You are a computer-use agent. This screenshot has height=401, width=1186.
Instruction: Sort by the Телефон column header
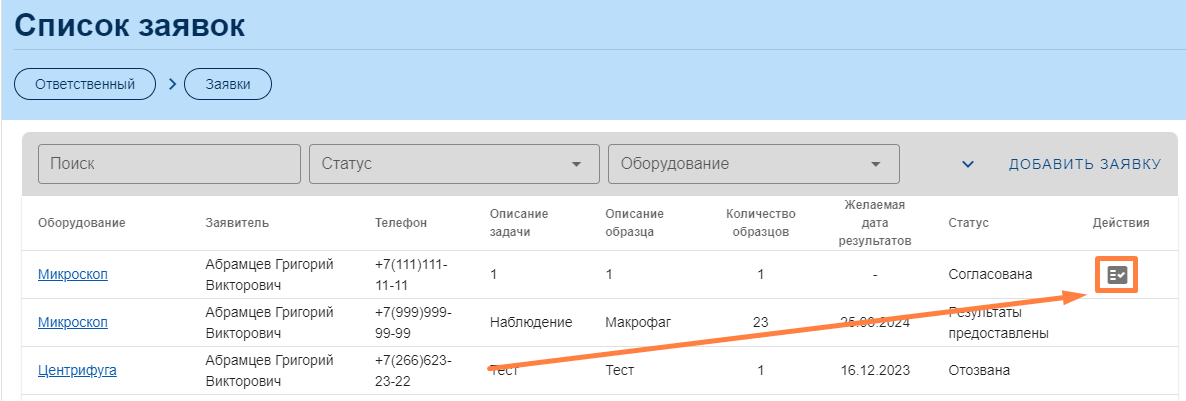click(x=401, y=222)
